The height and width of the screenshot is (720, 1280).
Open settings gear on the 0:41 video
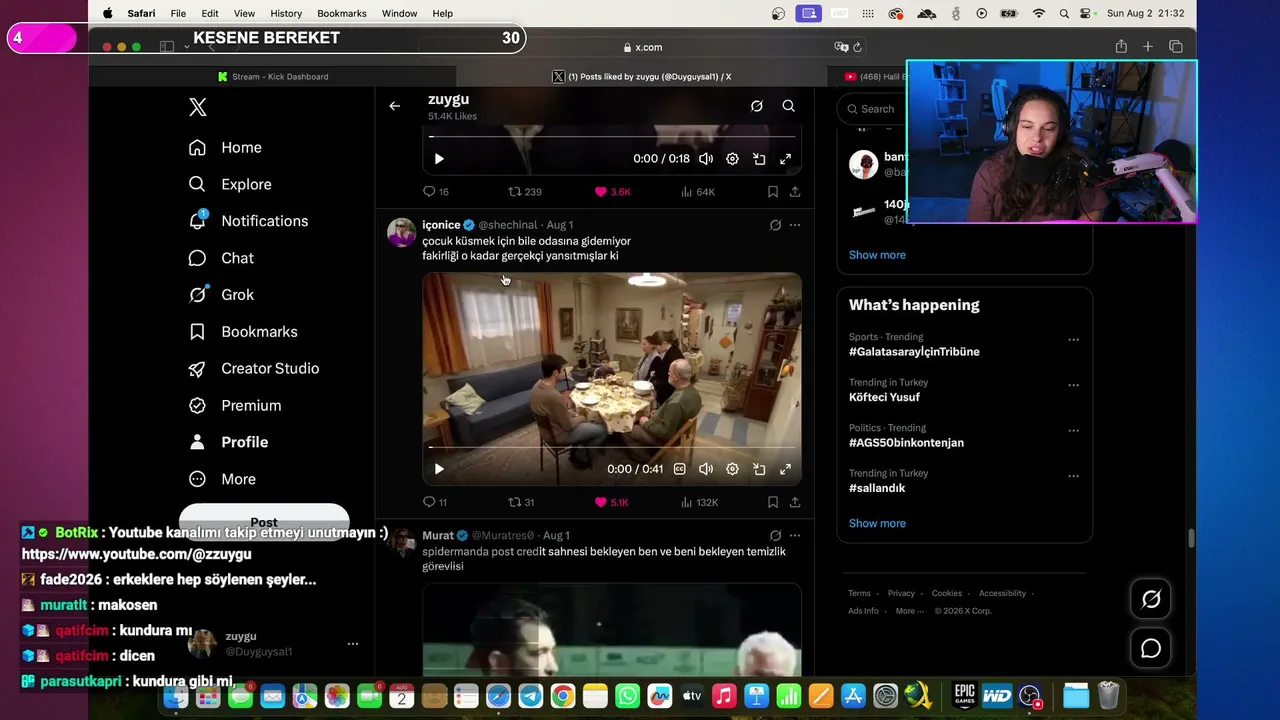point(732,469)
